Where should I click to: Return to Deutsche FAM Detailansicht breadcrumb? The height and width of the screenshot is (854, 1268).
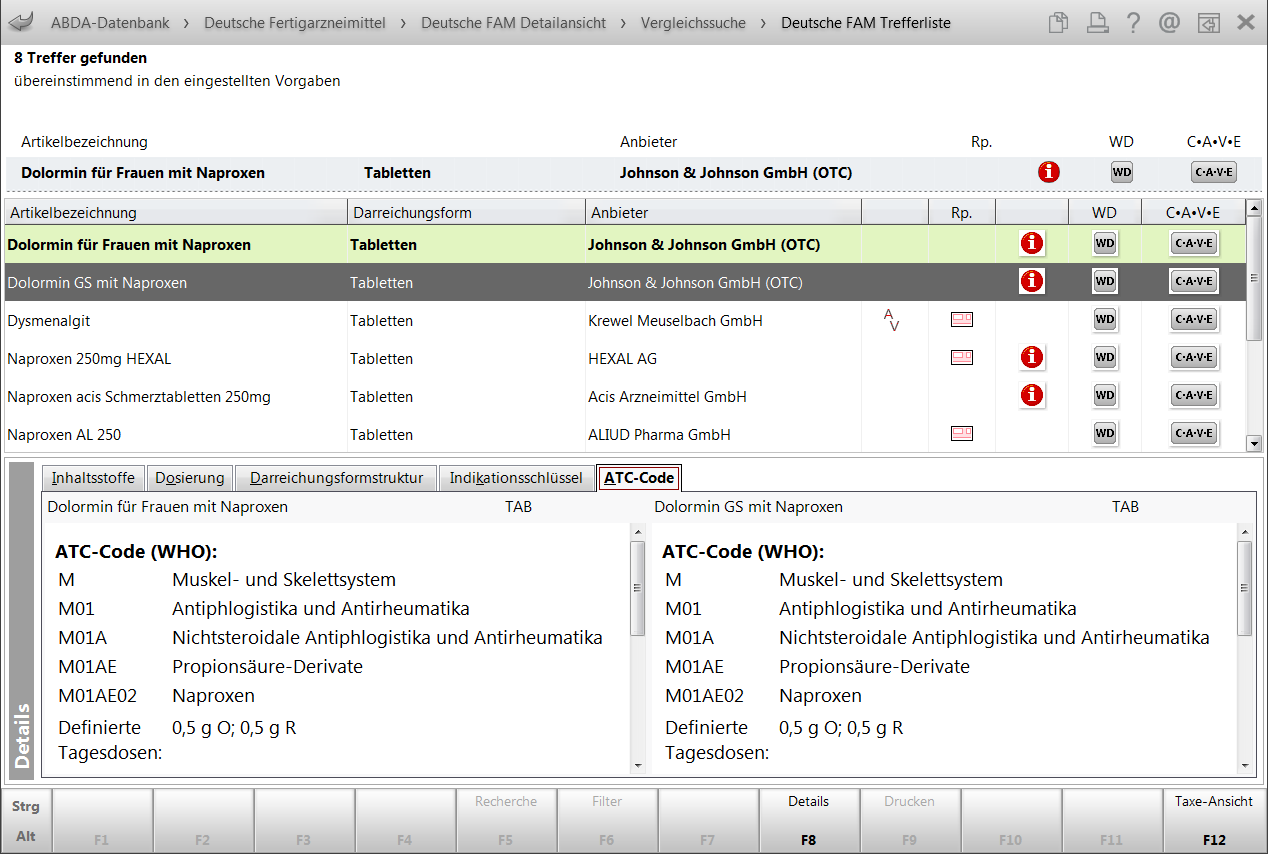point(513,22)
